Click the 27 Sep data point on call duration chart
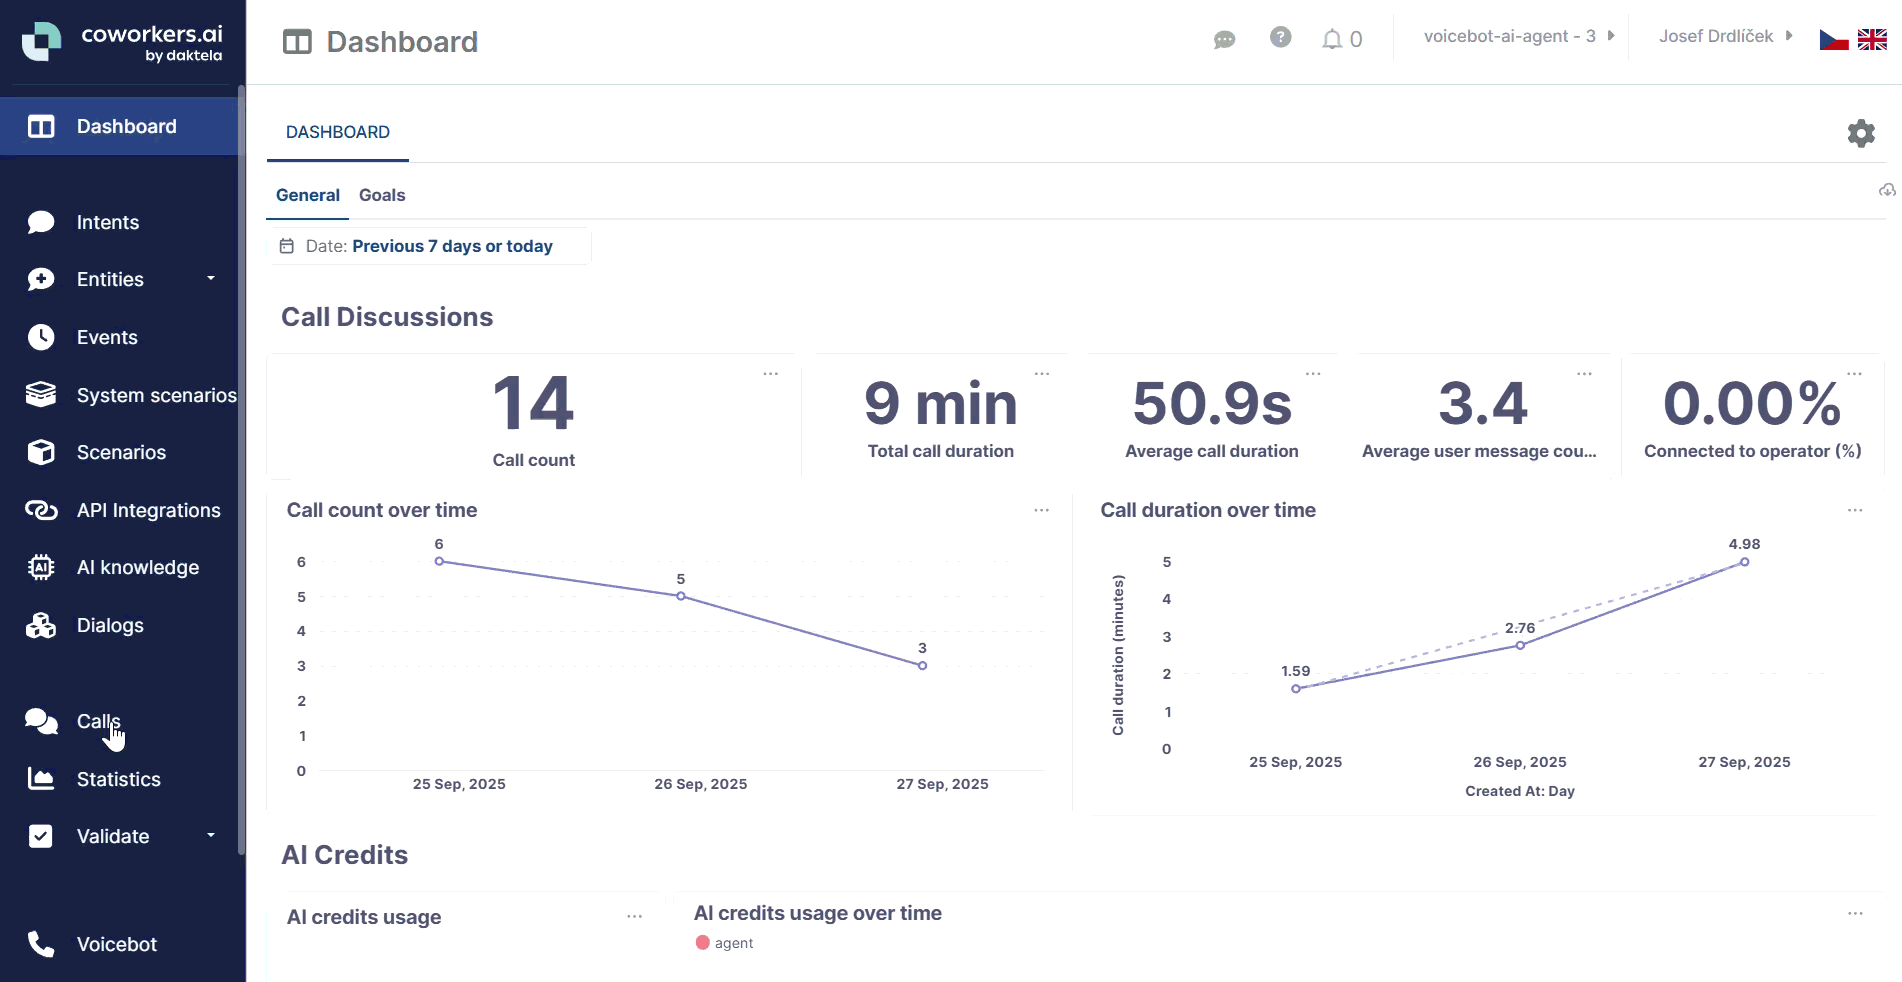Viewport: 1902px width, 982px height. coord(1744,562)
